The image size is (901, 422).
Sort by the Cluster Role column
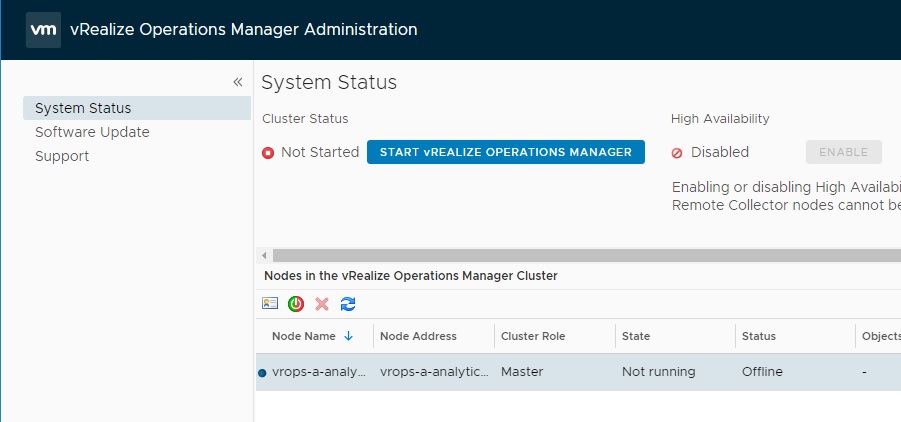533,336
